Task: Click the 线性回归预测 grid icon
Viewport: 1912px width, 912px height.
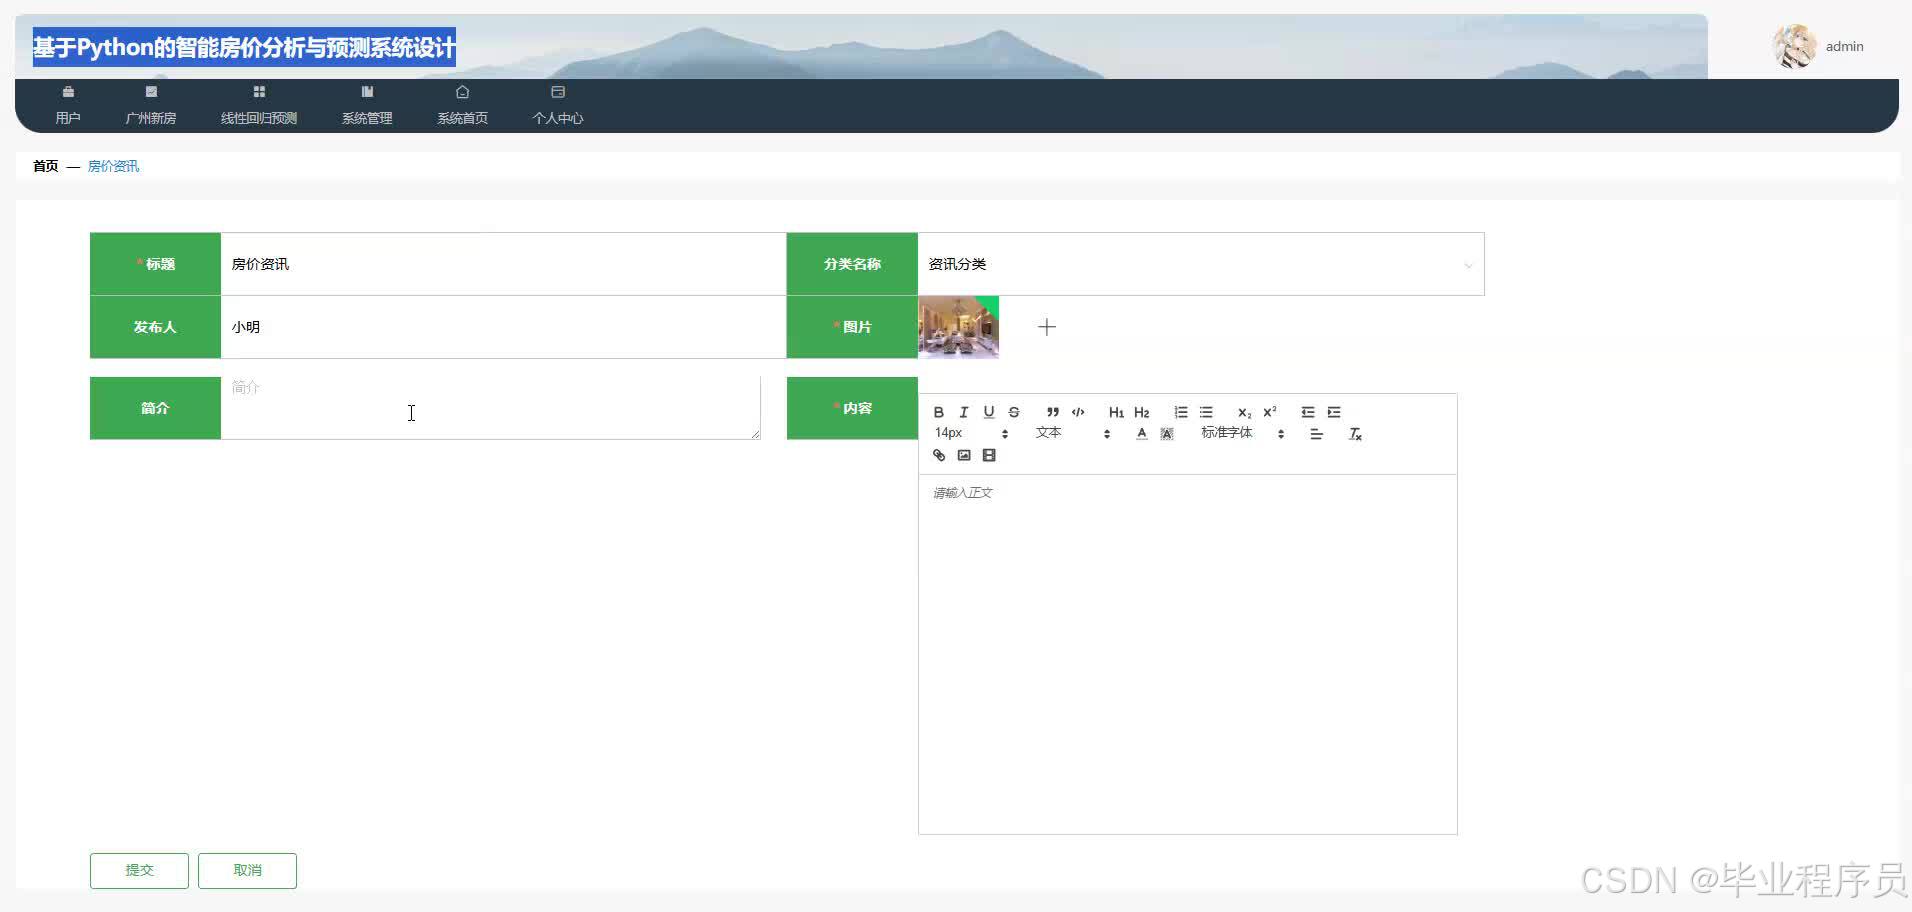Action: tap(259, 92)
